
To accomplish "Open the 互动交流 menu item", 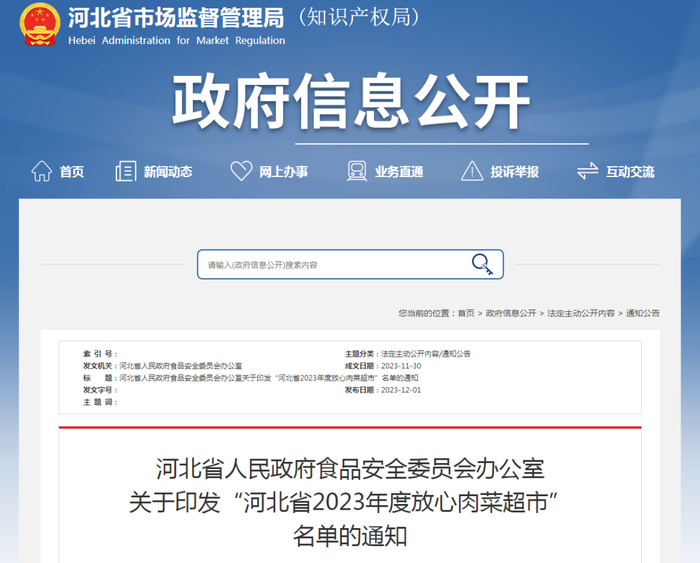I will (x=630, y=172).
